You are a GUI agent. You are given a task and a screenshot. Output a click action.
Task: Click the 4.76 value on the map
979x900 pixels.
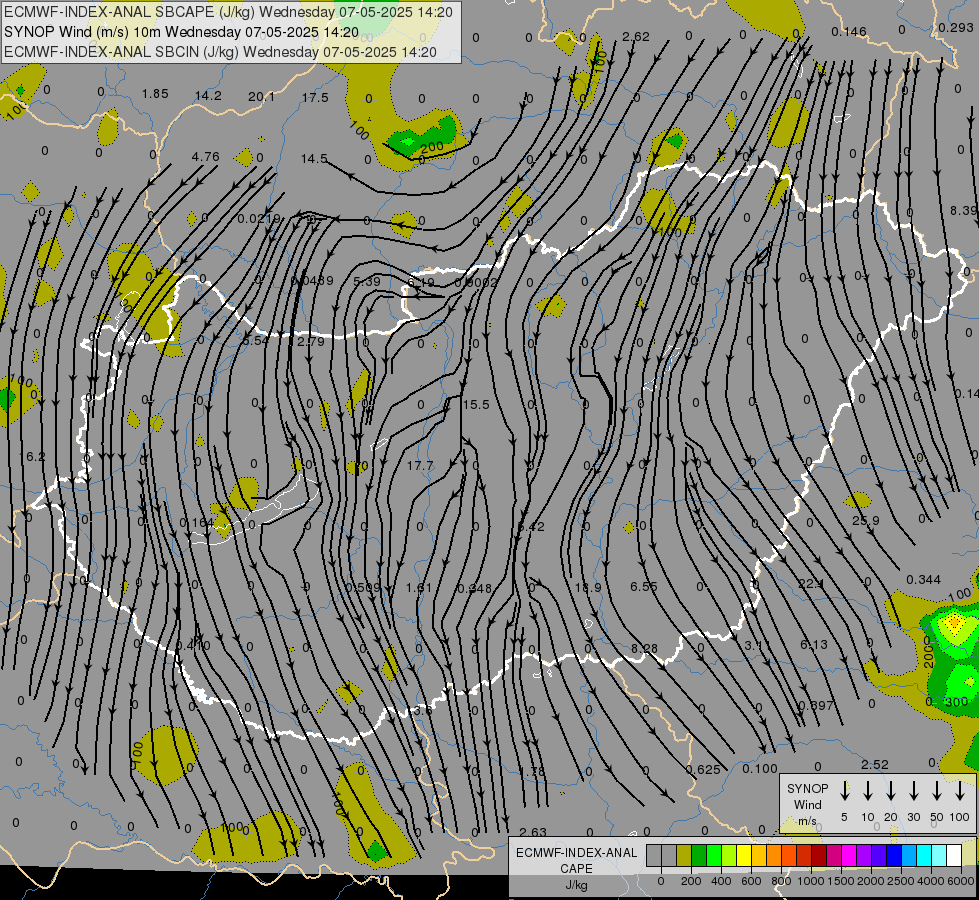(205, 157)
